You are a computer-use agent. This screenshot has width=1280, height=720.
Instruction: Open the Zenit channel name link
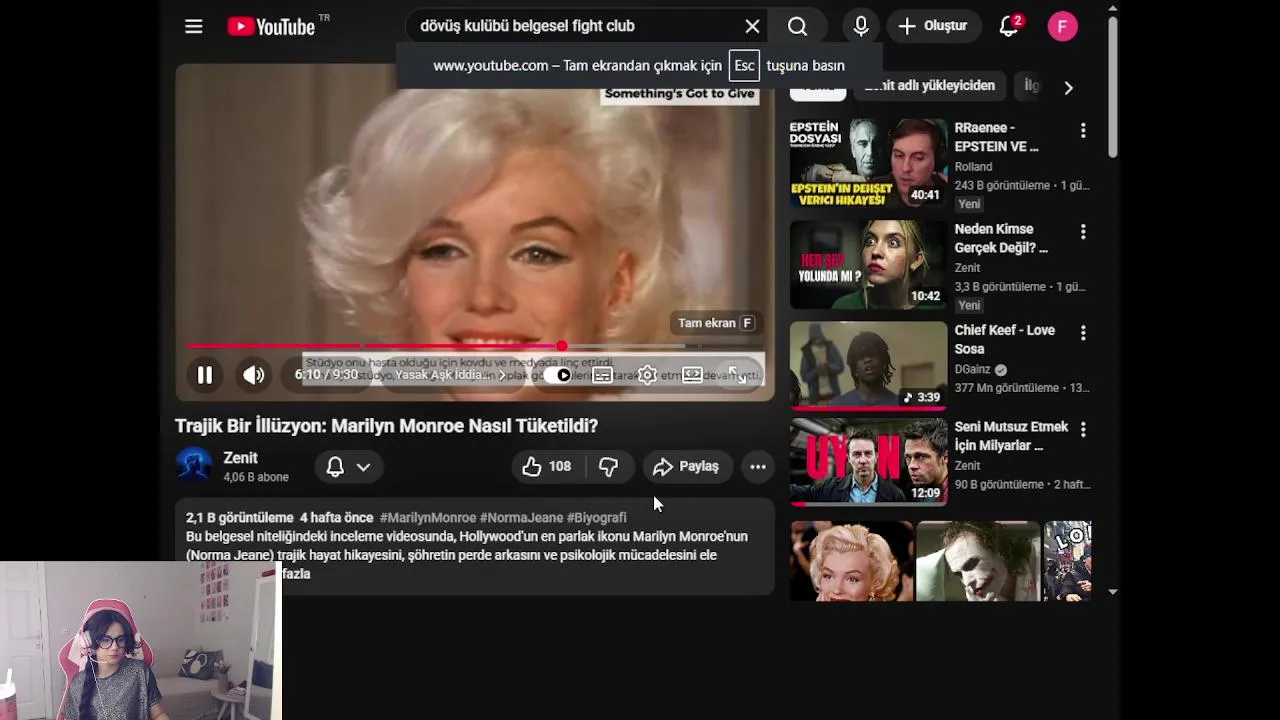(241, 458)
